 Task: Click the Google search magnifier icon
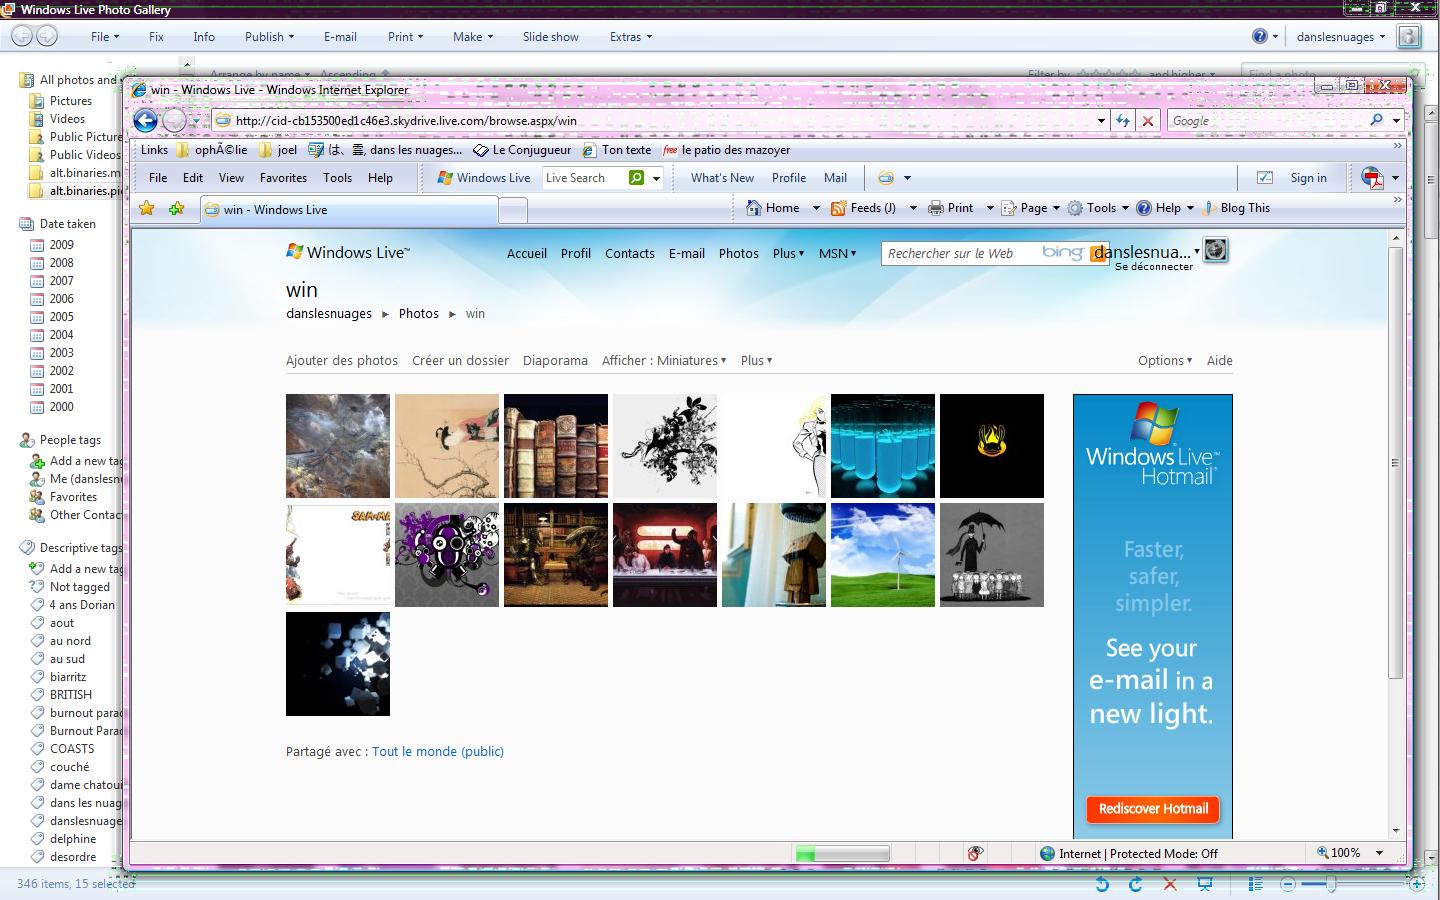(1377, 120)
